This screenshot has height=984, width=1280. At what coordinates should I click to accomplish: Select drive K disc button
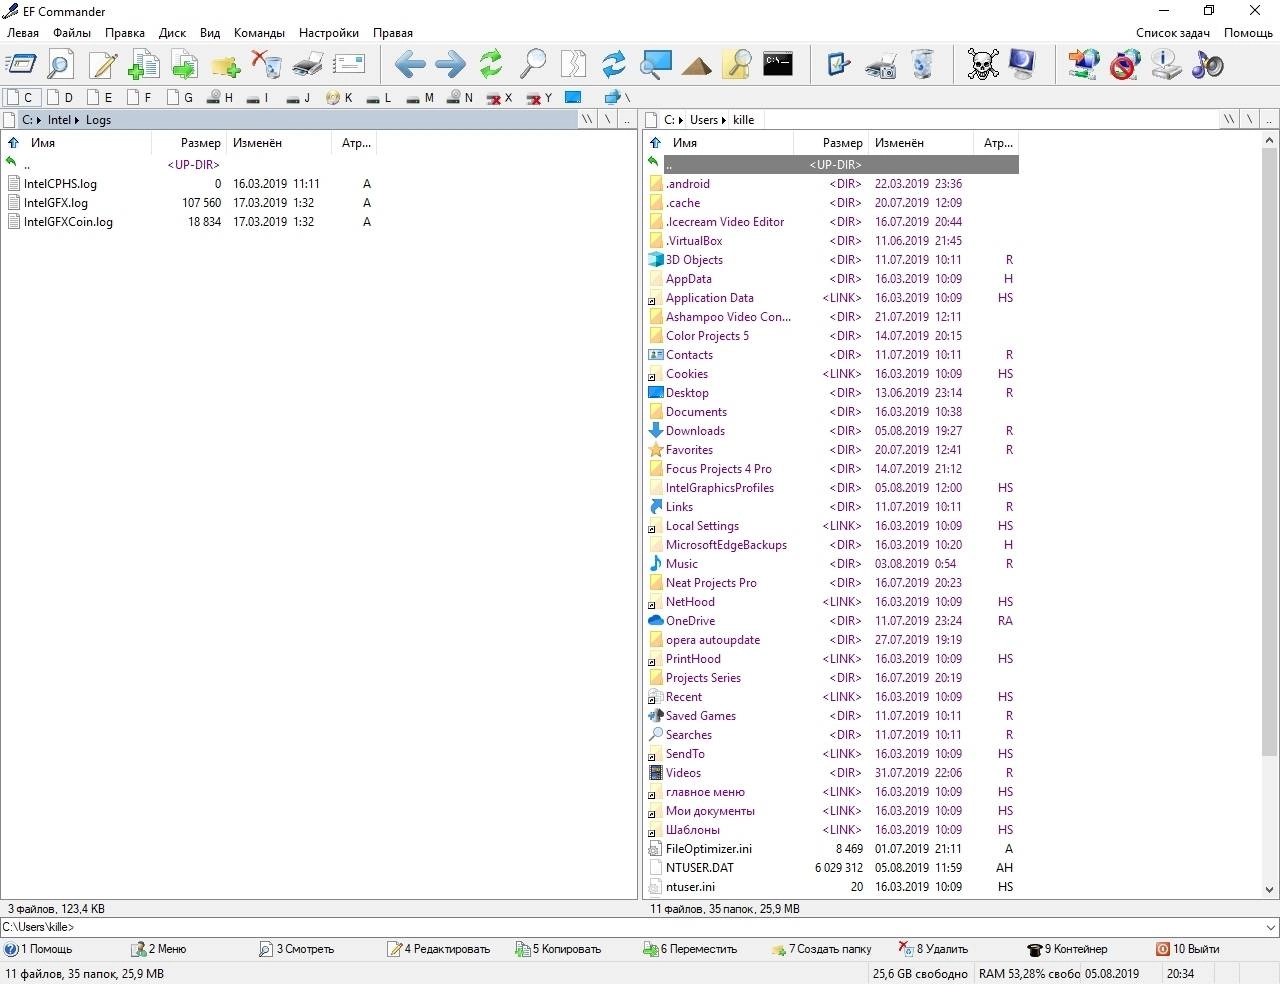(x=339, y=97)
